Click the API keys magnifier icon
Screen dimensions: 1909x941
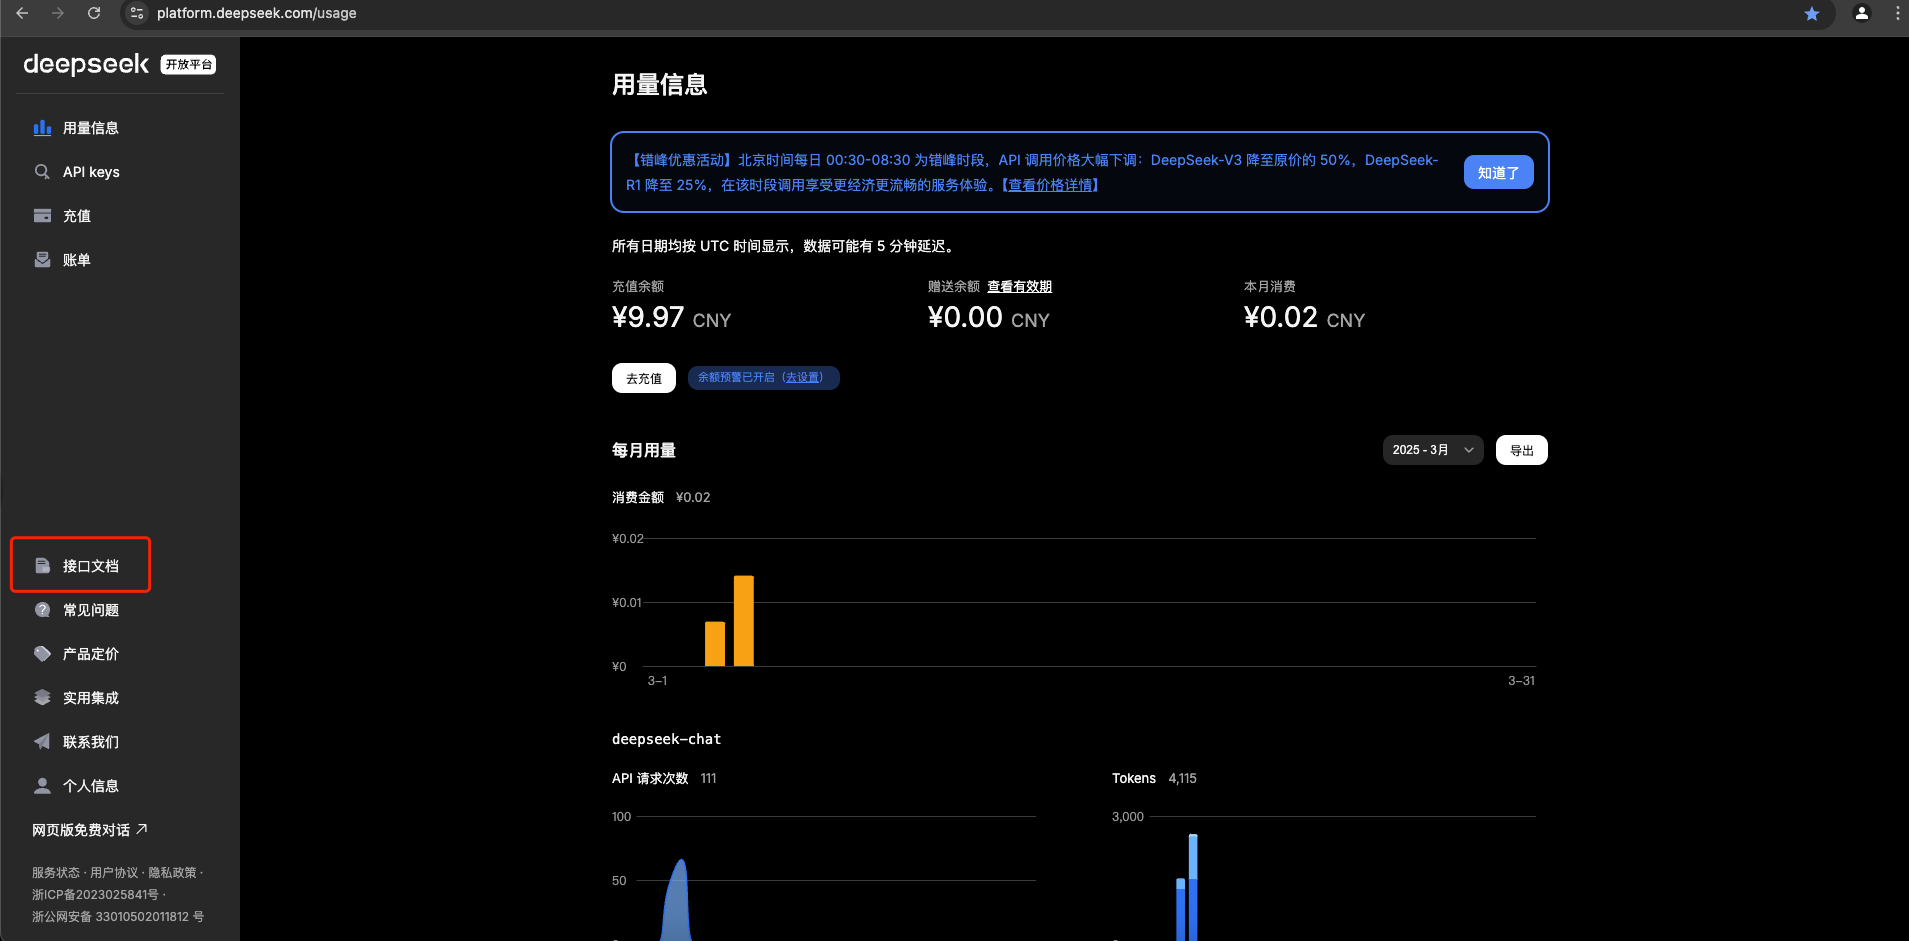42,172
